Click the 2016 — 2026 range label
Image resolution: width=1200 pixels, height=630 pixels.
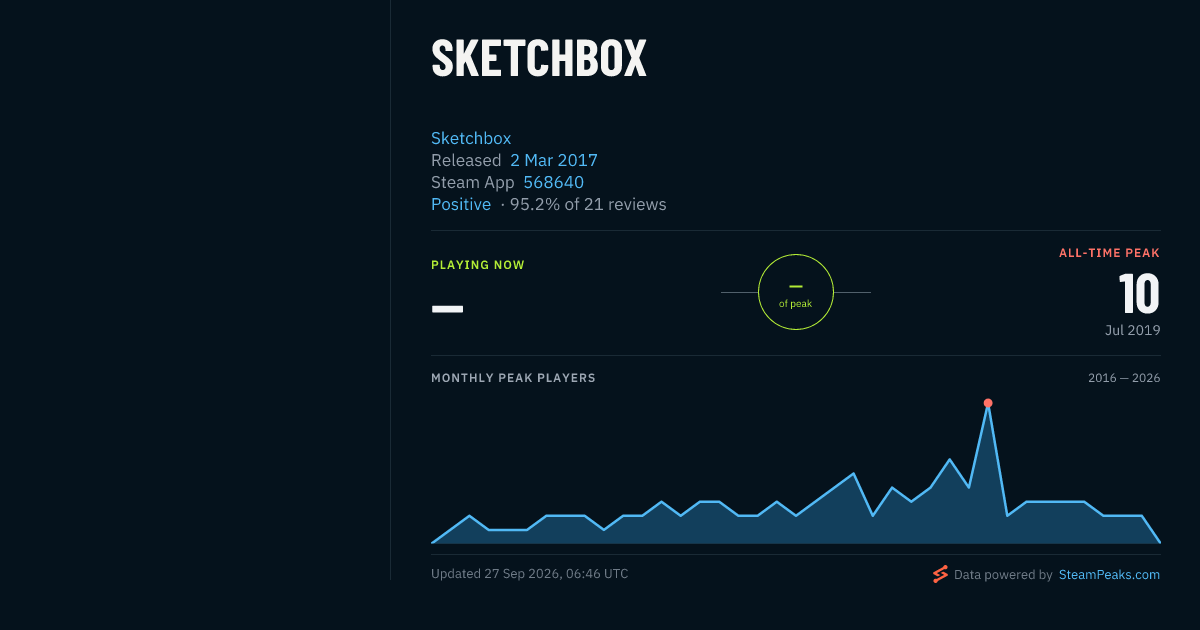1124,378
